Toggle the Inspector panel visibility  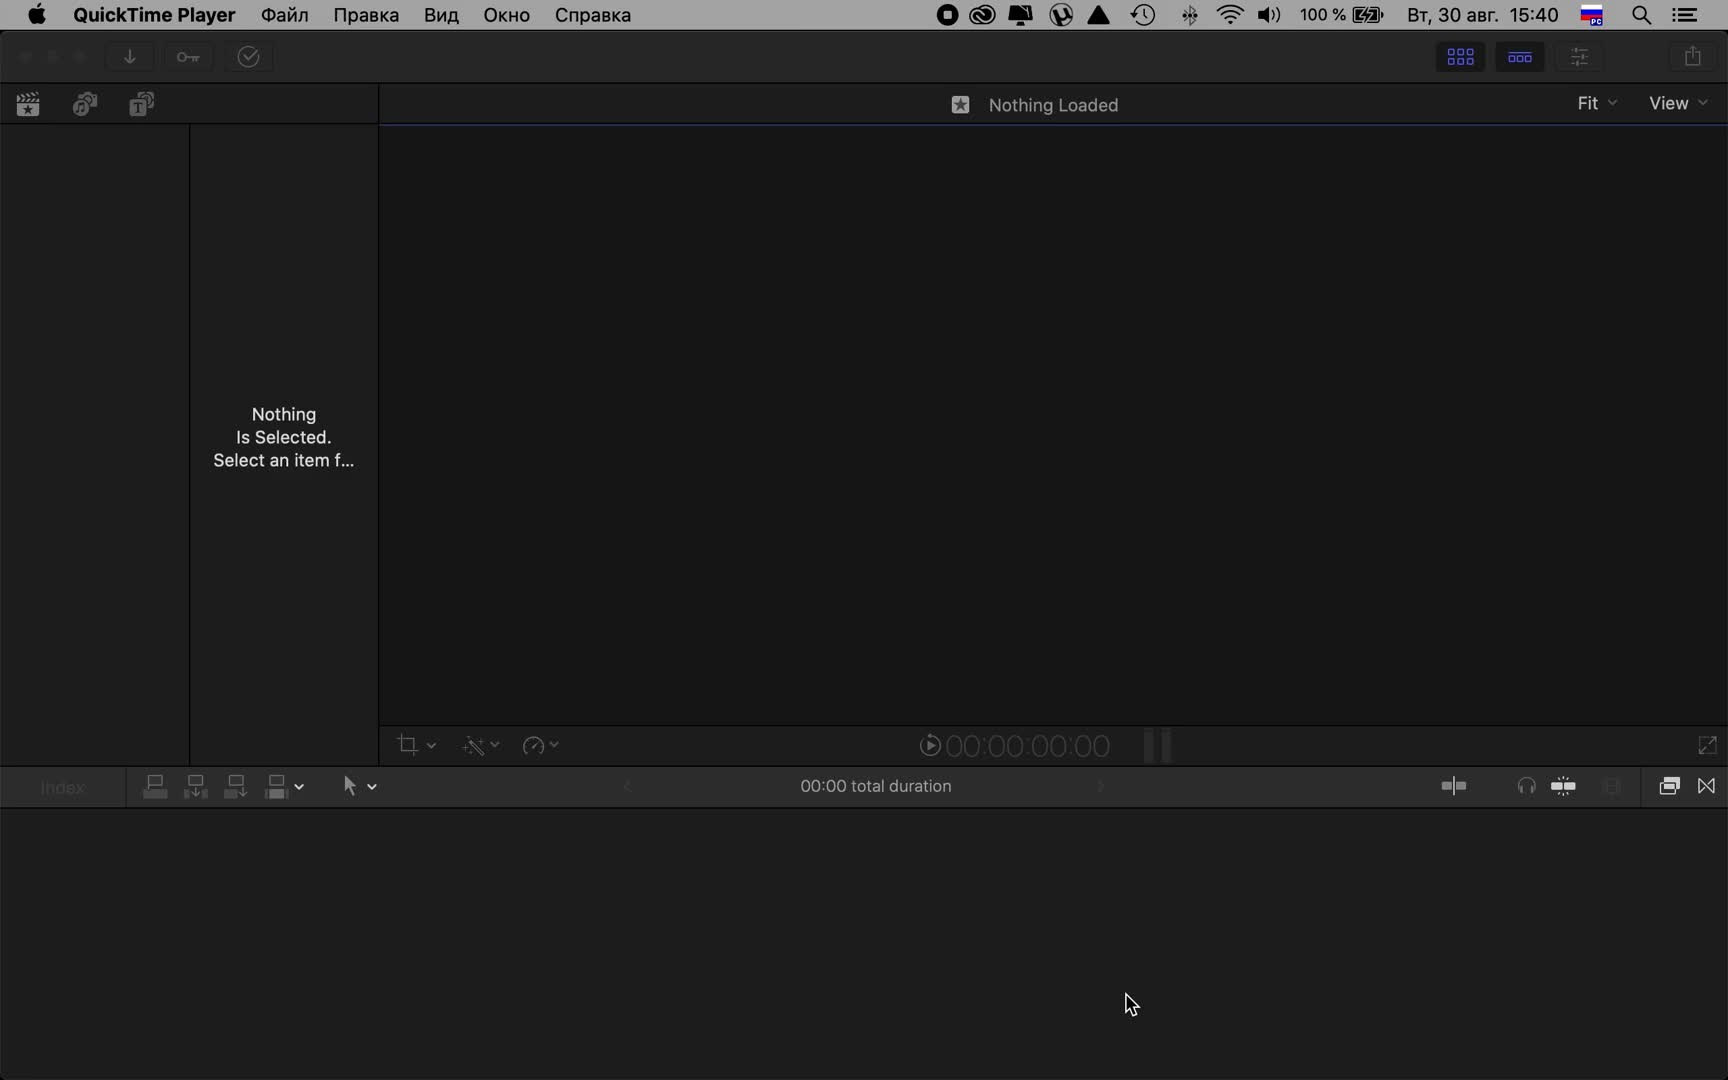pos(1580,57)
